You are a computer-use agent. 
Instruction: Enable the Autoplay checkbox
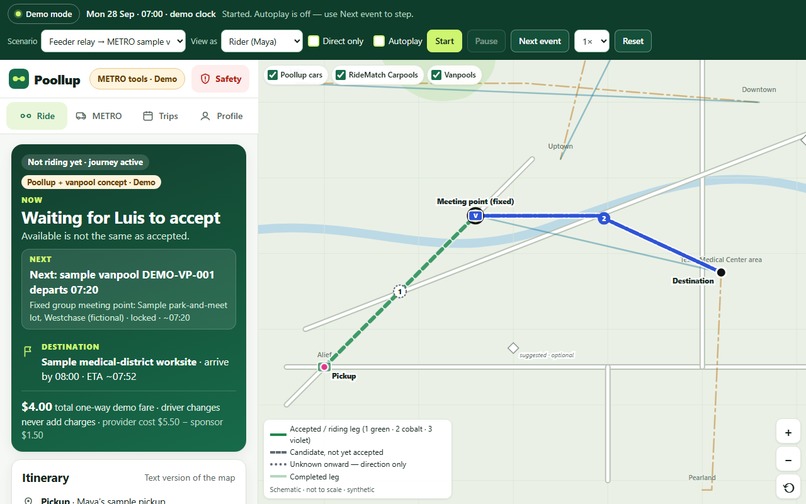379,41
